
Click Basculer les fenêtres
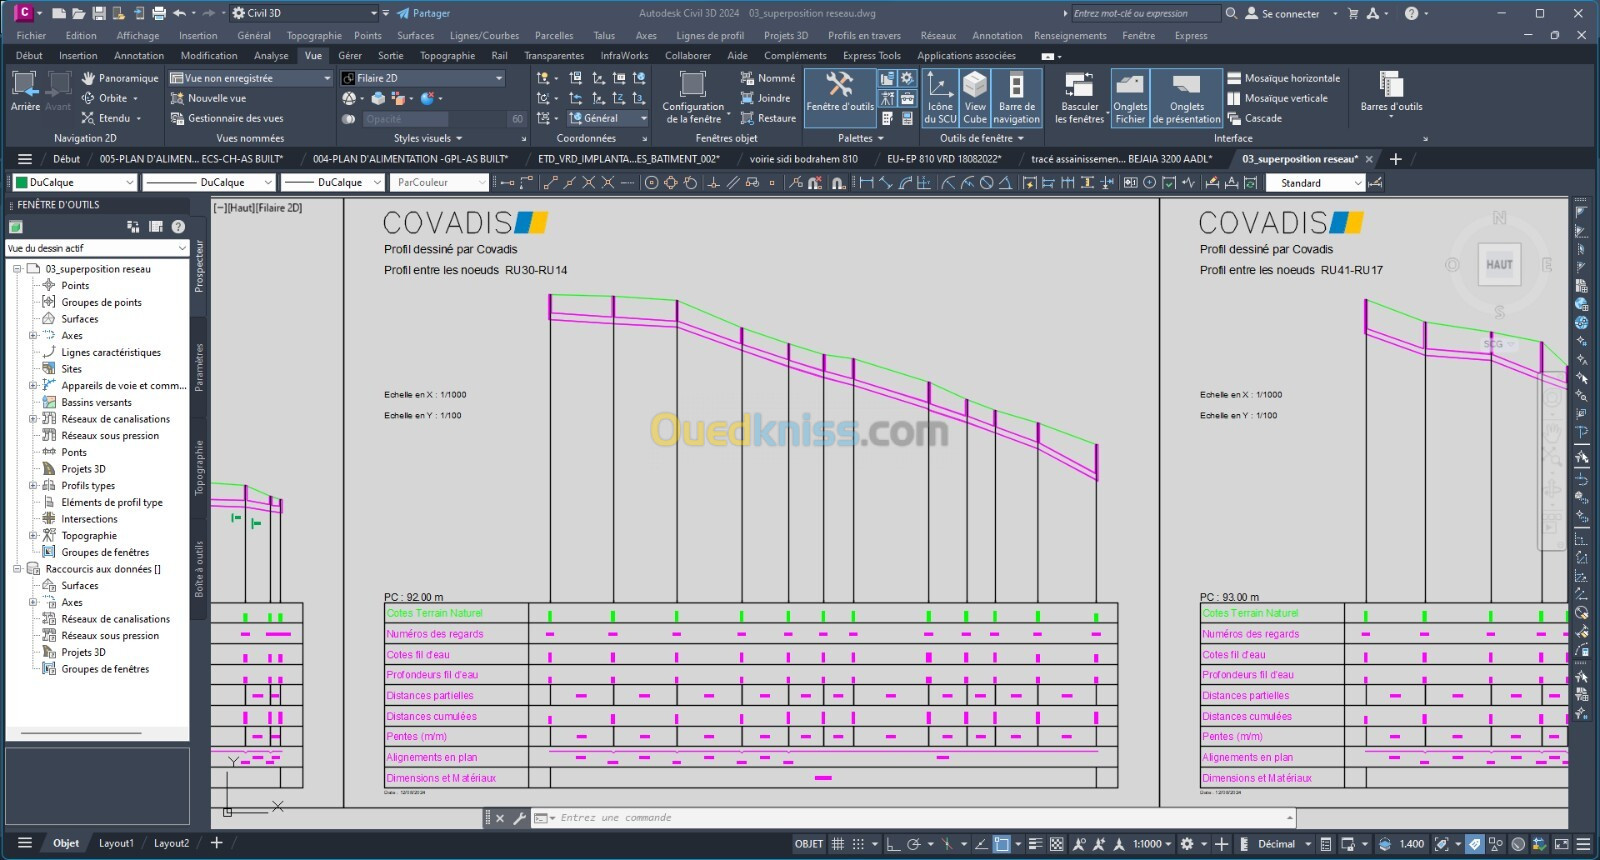pos(1079,98)
